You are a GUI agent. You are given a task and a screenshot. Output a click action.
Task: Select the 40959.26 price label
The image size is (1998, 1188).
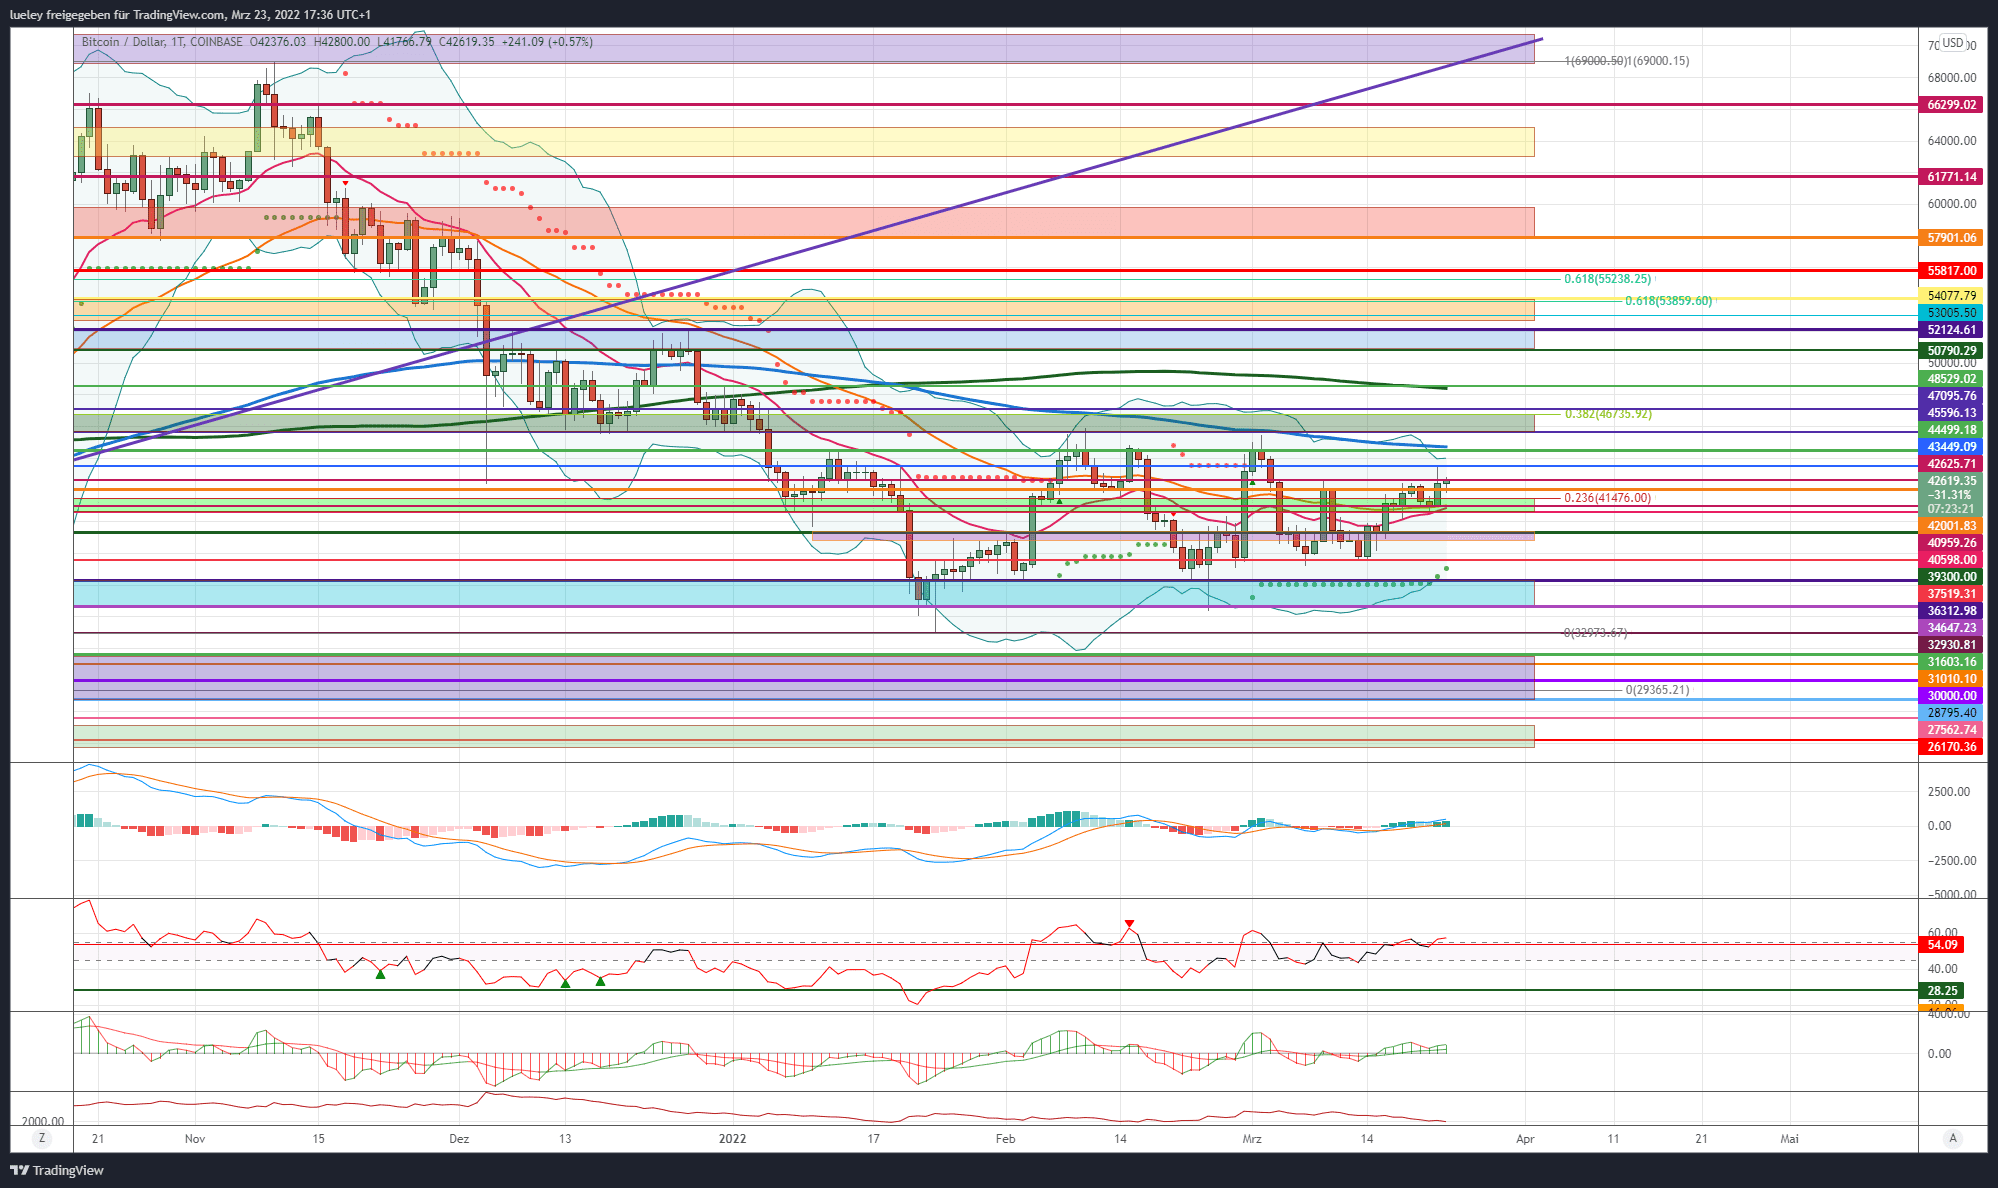coord(1951,543)
